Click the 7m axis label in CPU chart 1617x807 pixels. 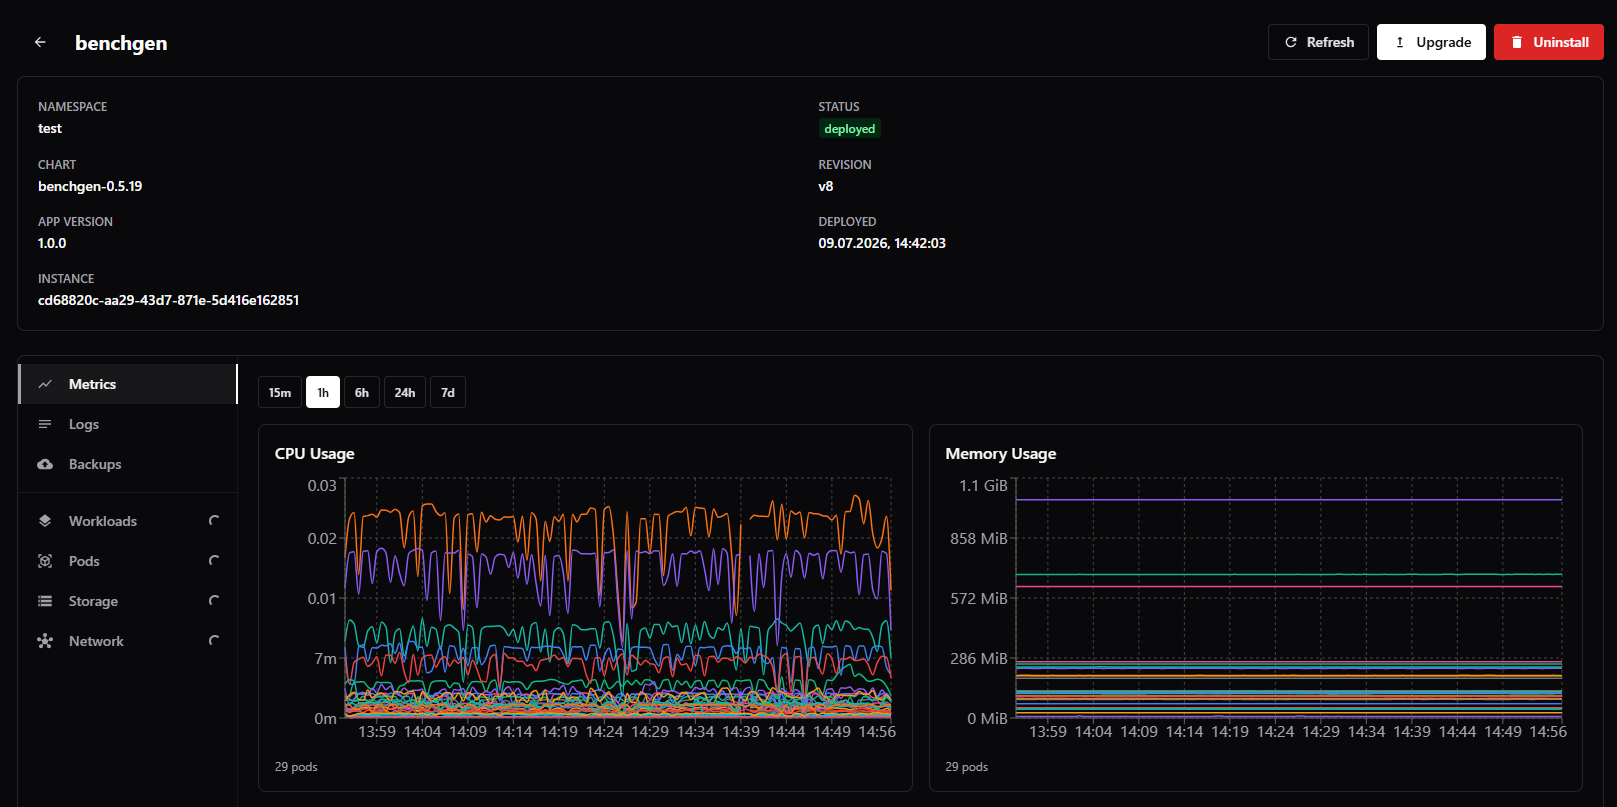325,658
